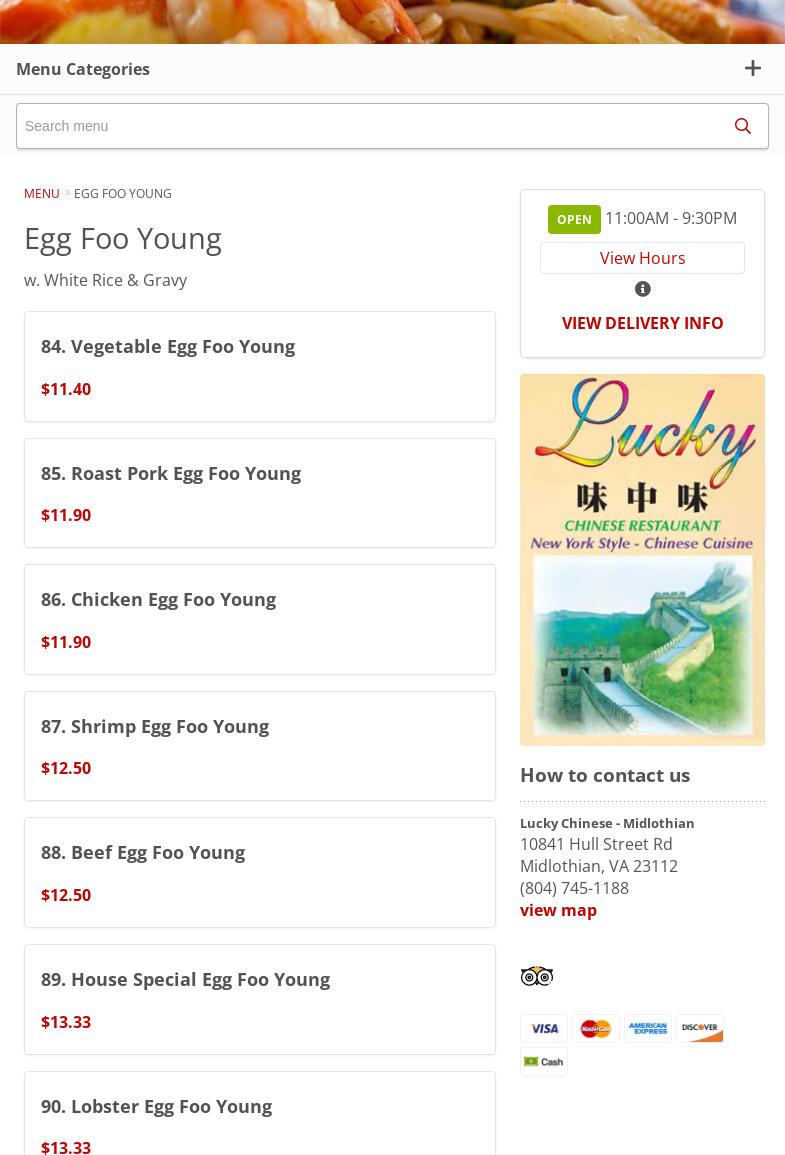
Task: Open the view map link
Action: (x=558, y=910)
